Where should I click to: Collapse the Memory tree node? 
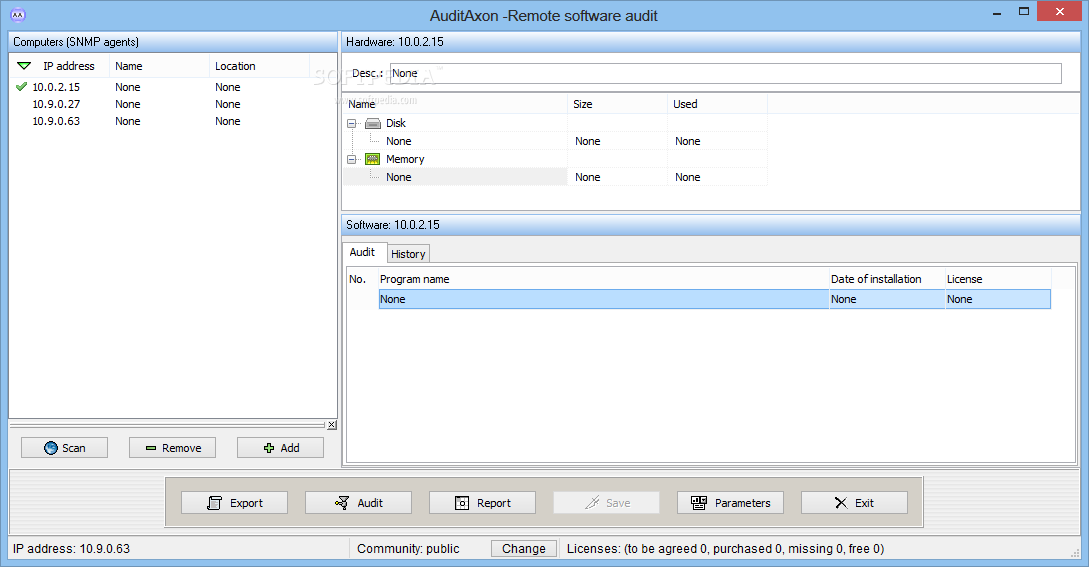tap(351, 159)
